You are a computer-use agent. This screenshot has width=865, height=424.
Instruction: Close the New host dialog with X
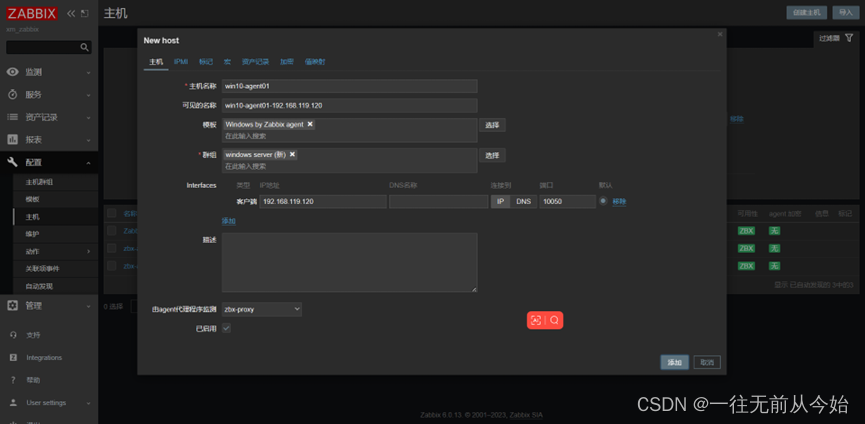click(x=719, y=34)
